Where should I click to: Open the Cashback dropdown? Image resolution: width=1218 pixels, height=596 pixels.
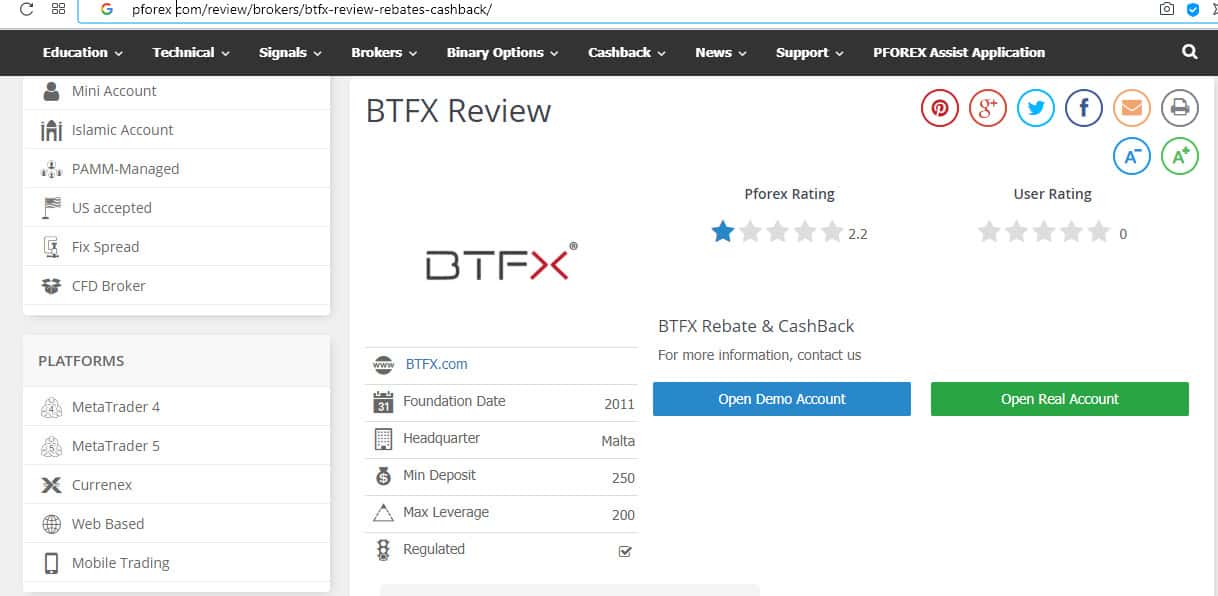point(627,52)
